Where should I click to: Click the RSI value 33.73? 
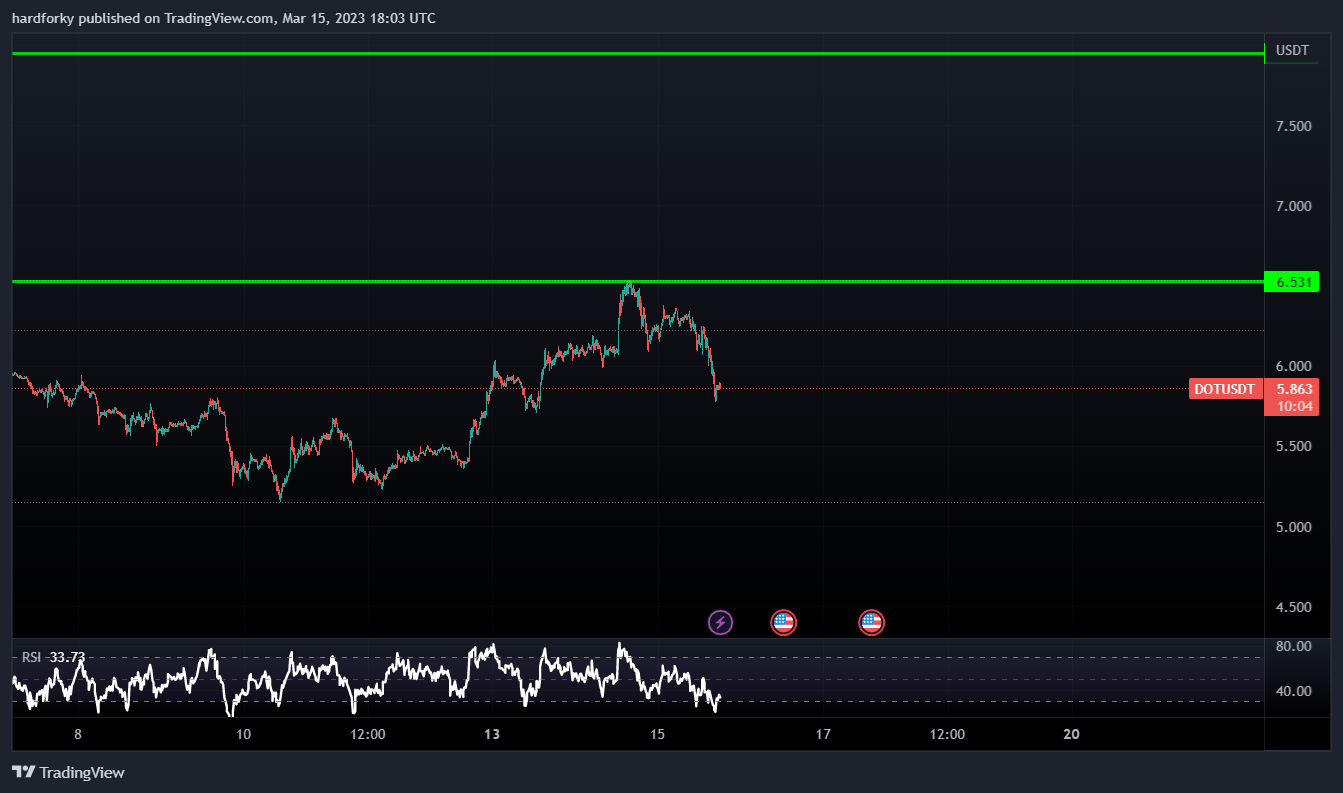coord(67,657)
